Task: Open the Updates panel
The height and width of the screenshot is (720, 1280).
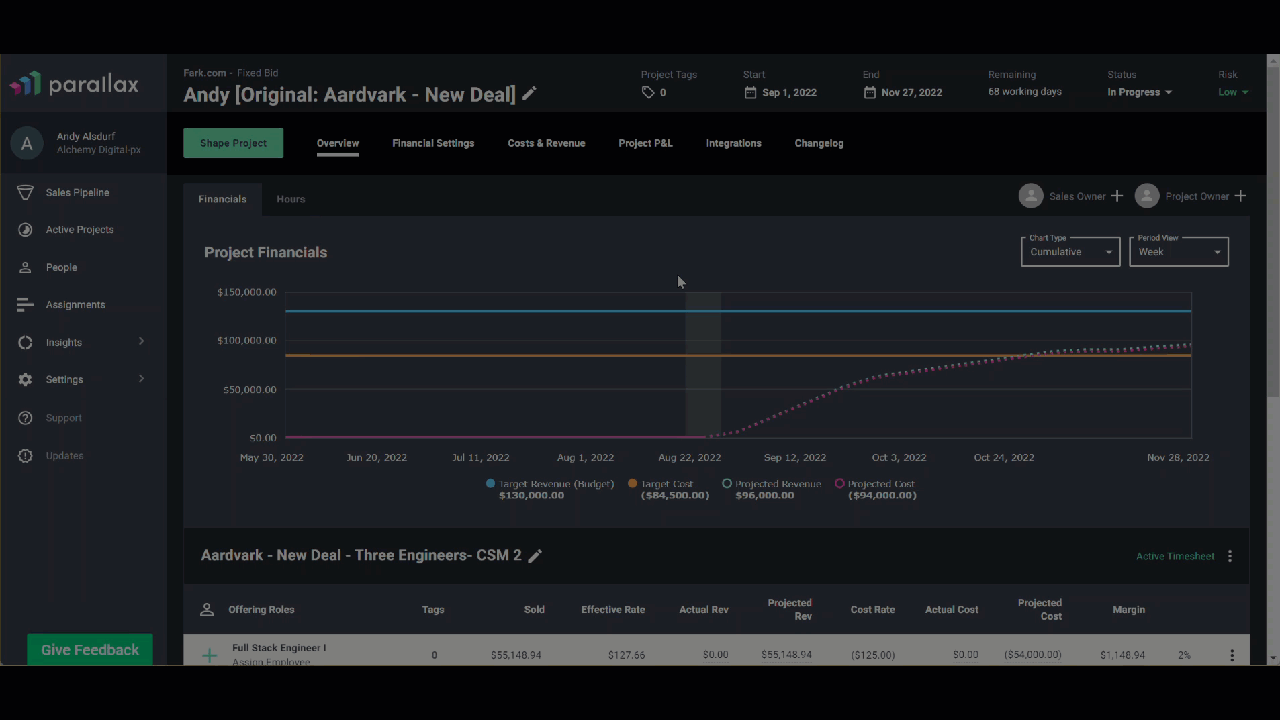Action: (x=25, y=455)
